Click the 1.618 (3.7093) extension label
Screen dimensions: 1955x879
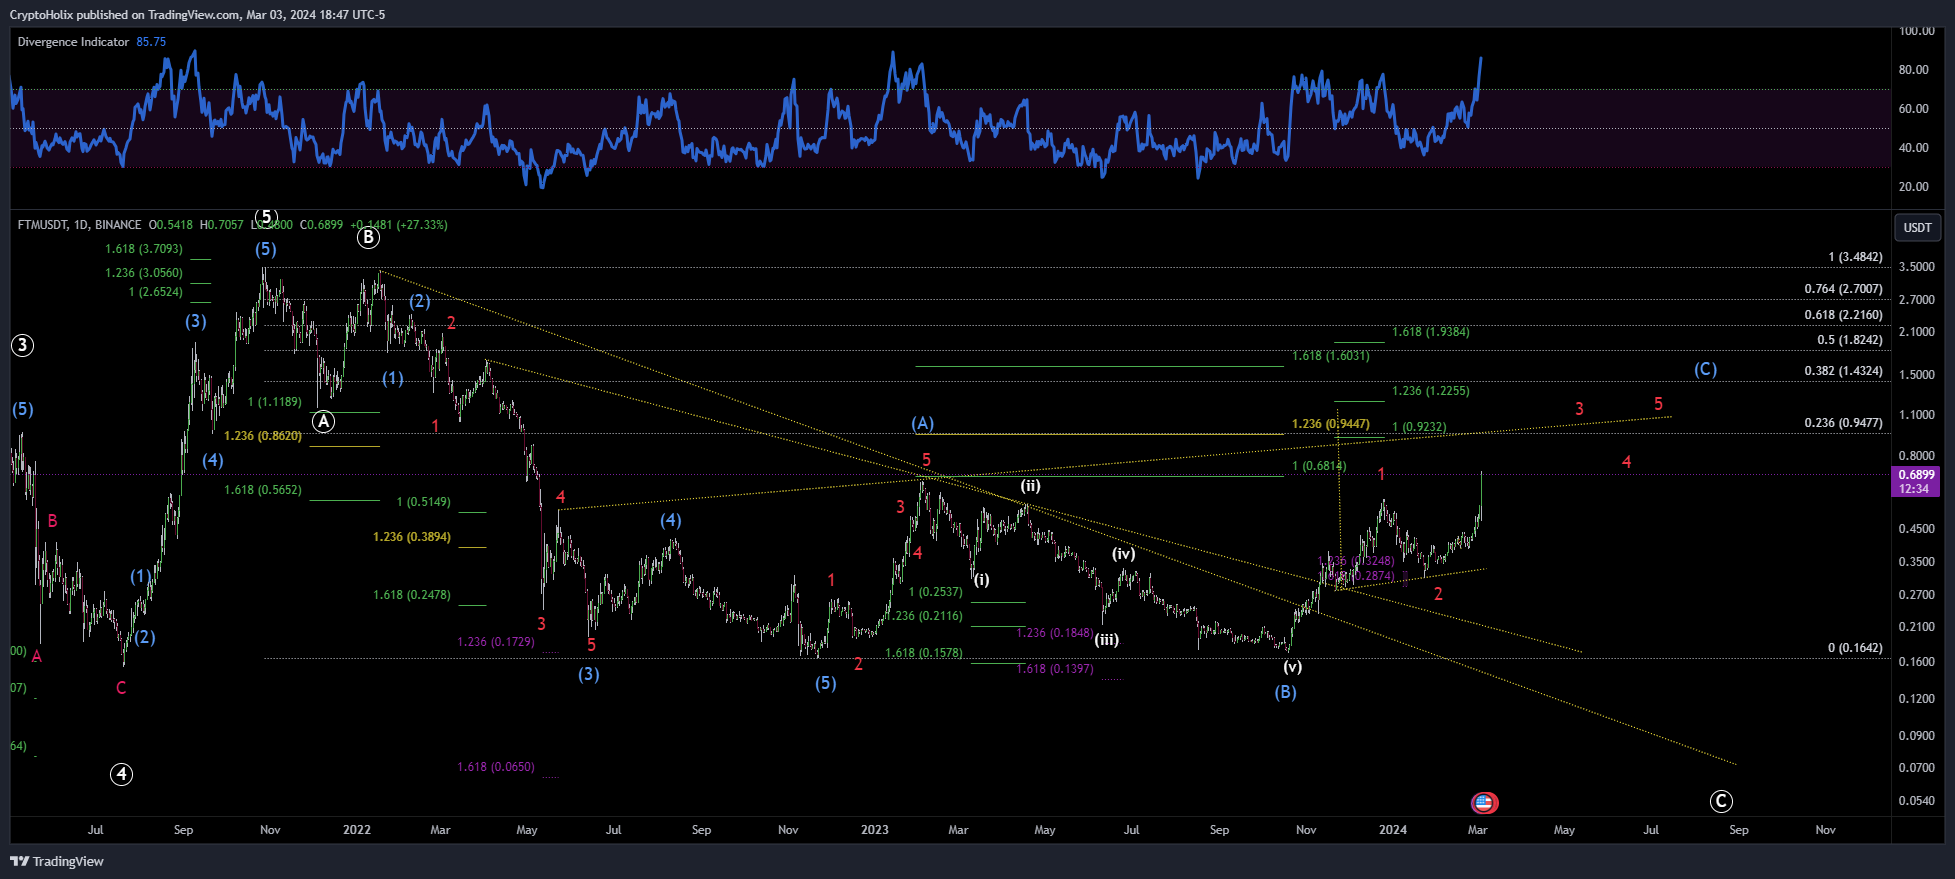click(x=144, y=249)
